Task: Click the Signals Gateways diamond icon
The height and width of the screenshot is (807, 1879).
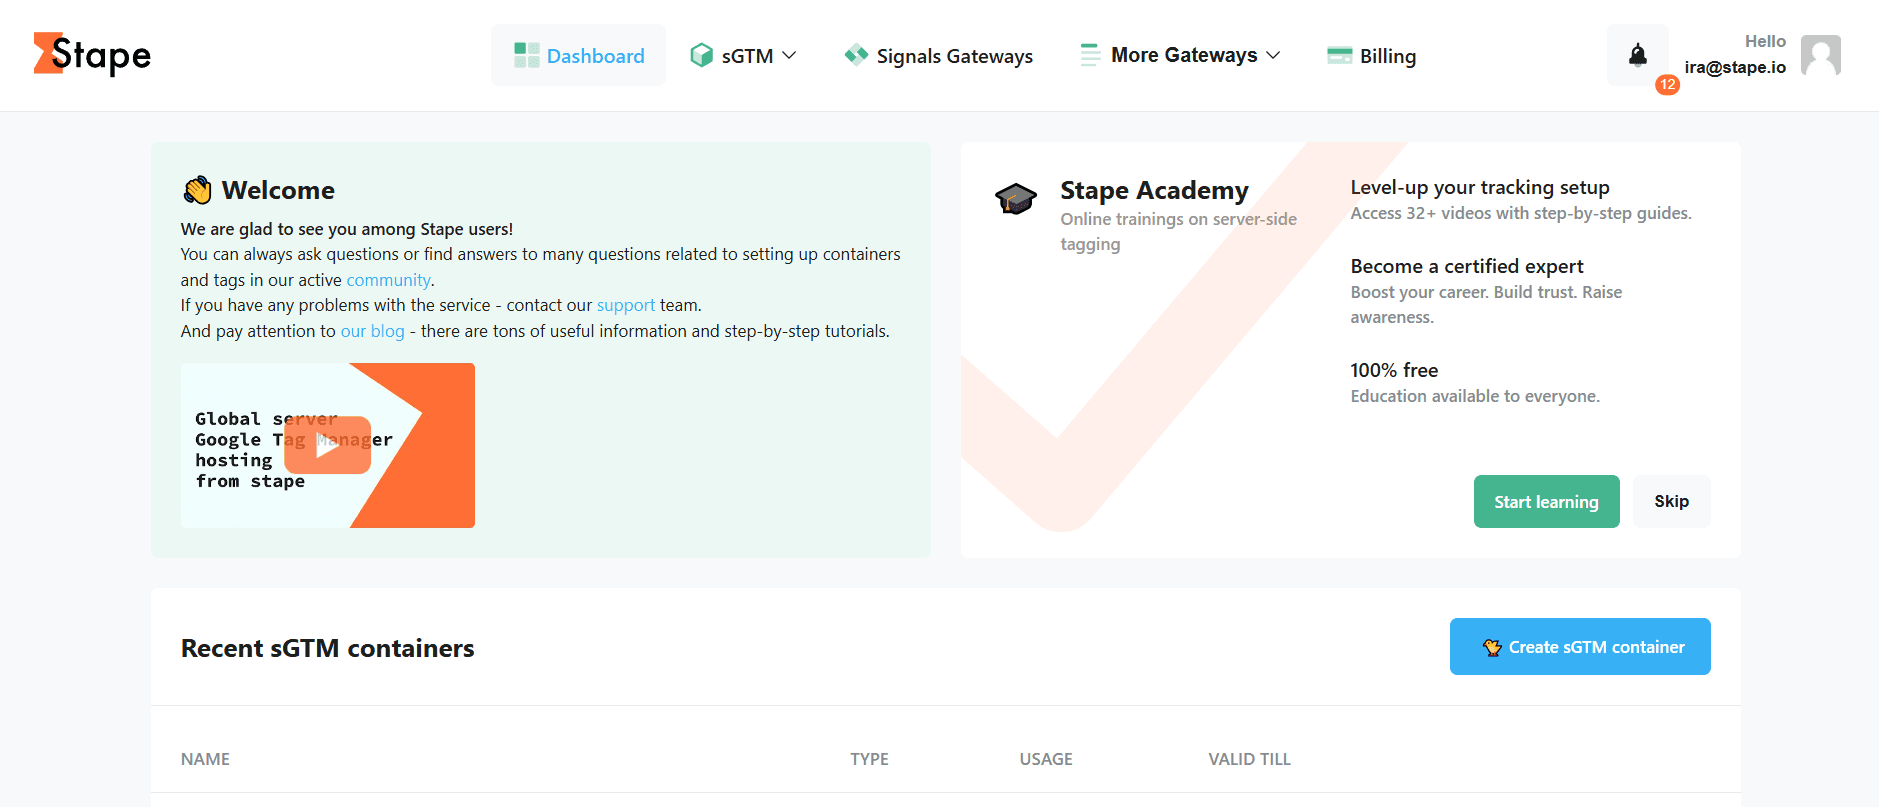Action: click(856, 55)
